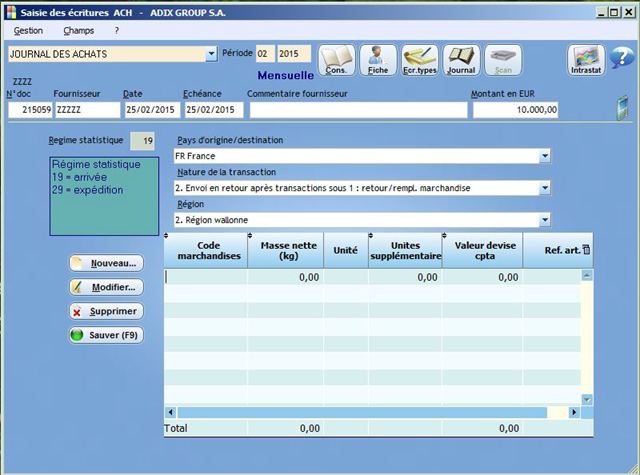The image size is (640, 475).
Task: Click the Mensuelle label
Action: 286,75
